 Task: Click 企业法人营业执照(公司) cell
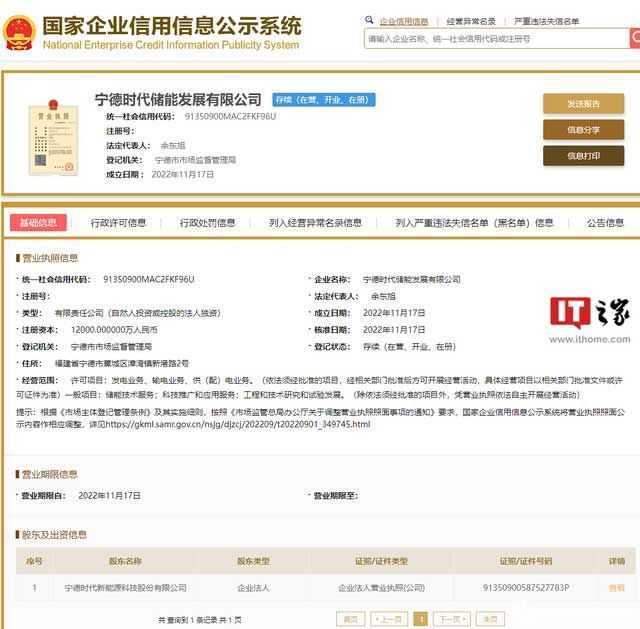tap(381, 588)
